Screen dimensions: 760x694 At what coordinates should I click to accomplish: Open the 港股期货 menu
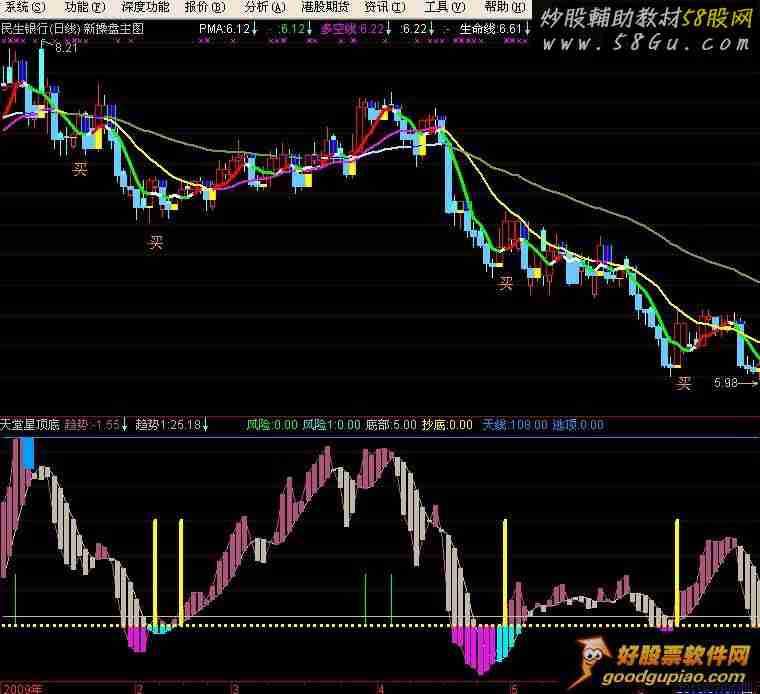tap(325, 7)
